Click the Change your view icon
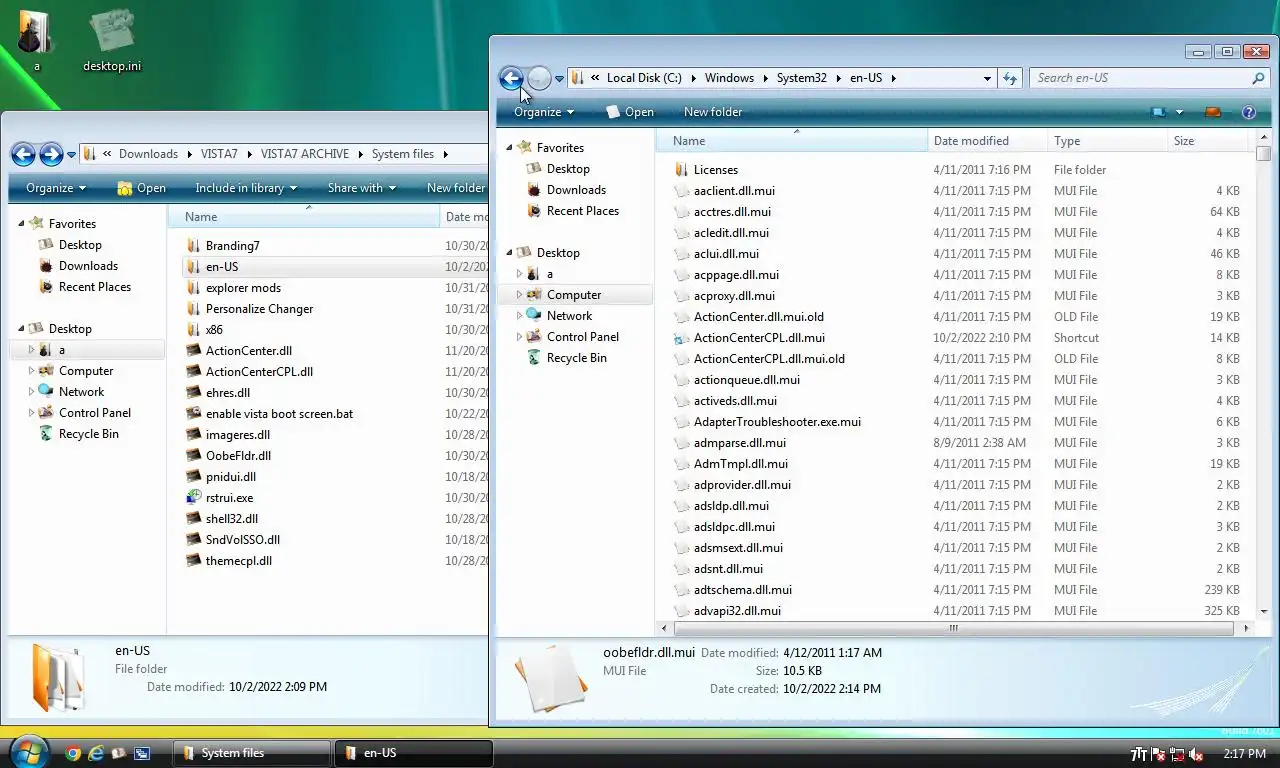1280x768 pixels. 1160,112
